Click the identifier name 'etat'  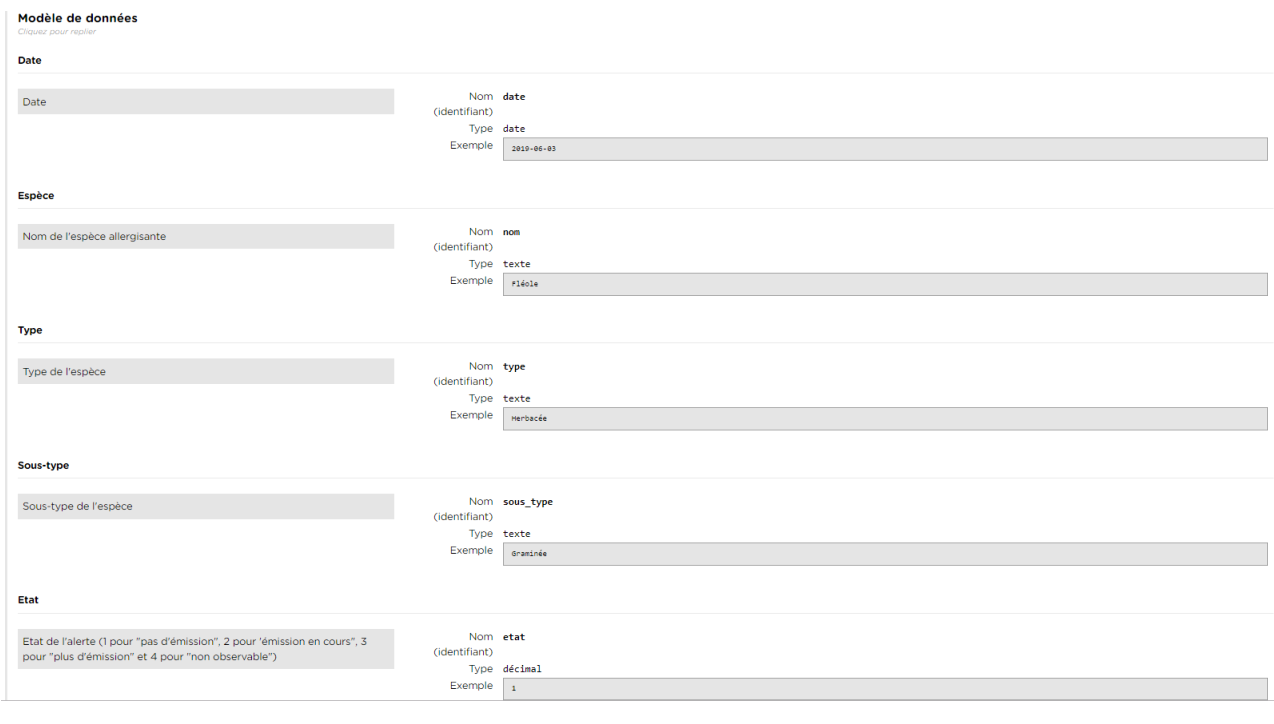click(513, 637)
